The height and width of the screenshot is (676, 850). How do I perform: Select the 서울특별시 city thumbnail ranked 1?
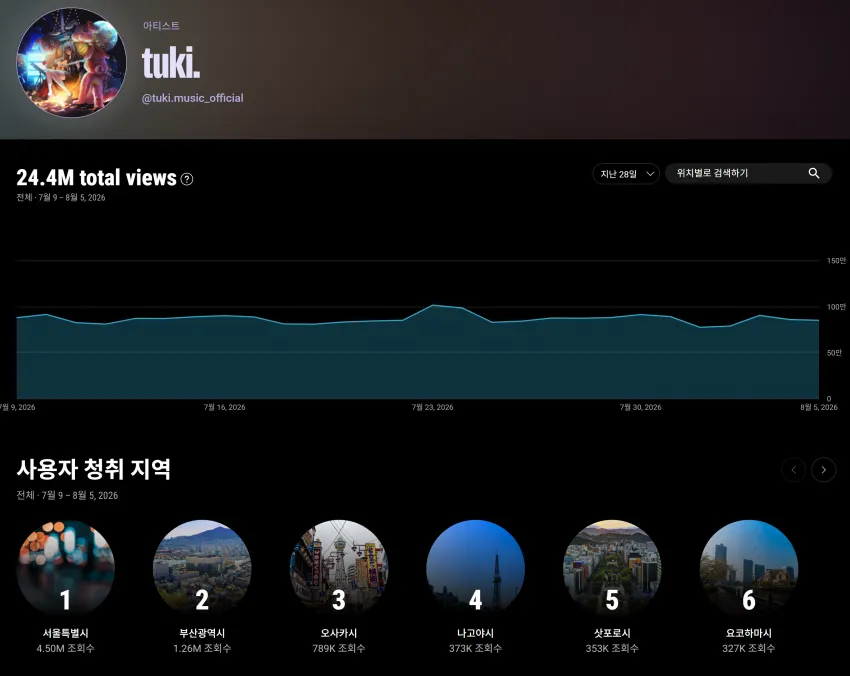click(x=66, y=569)
